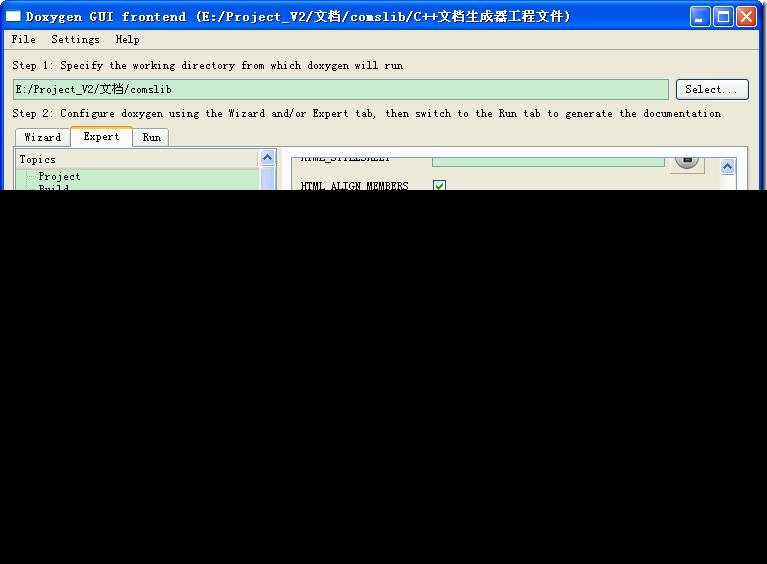
Task: Close the Doxygen GUI frontend window
Action: pos(746,17)
